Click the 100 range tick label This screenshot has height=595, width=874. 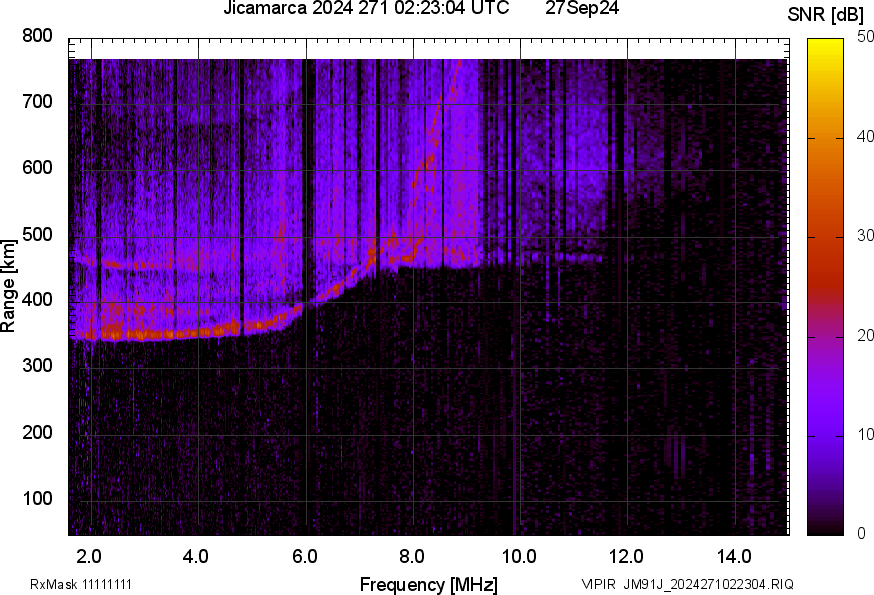pos(37,499)
